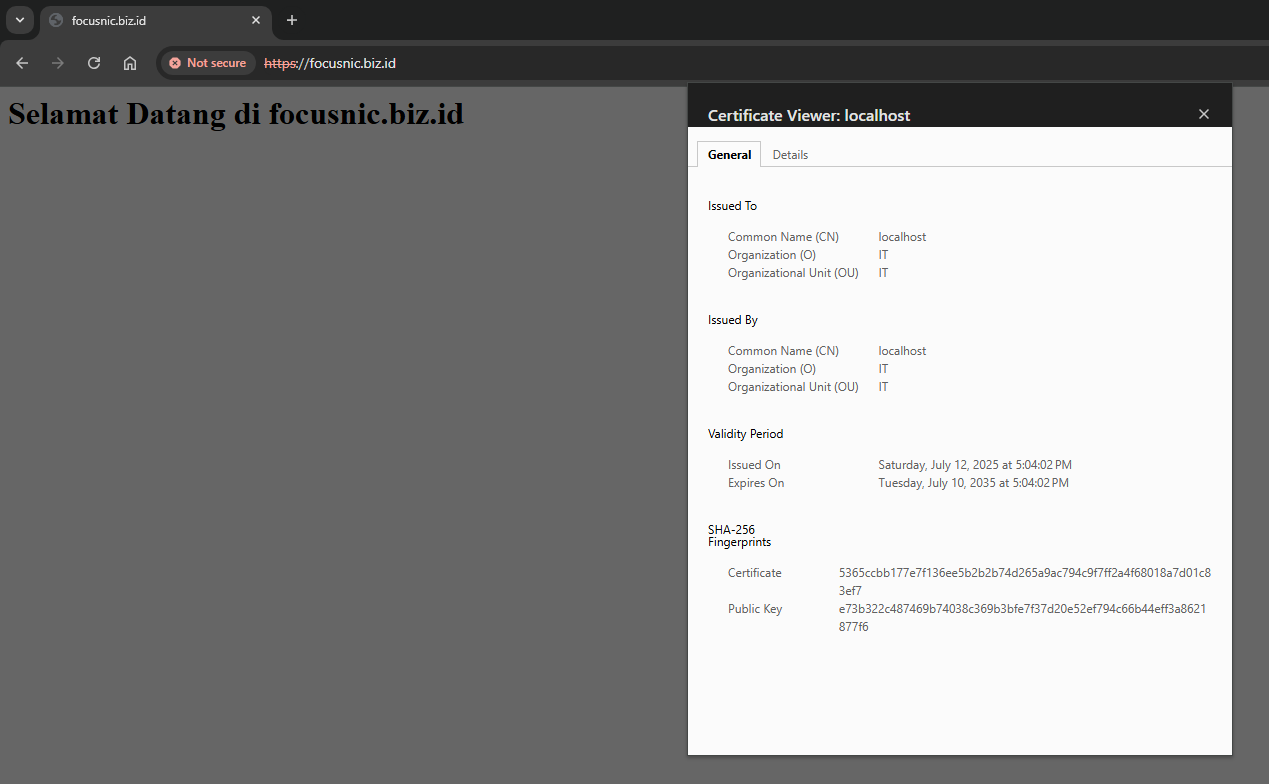
Task: Click the Common Name value under Issued To
Action: pos(902,237)
